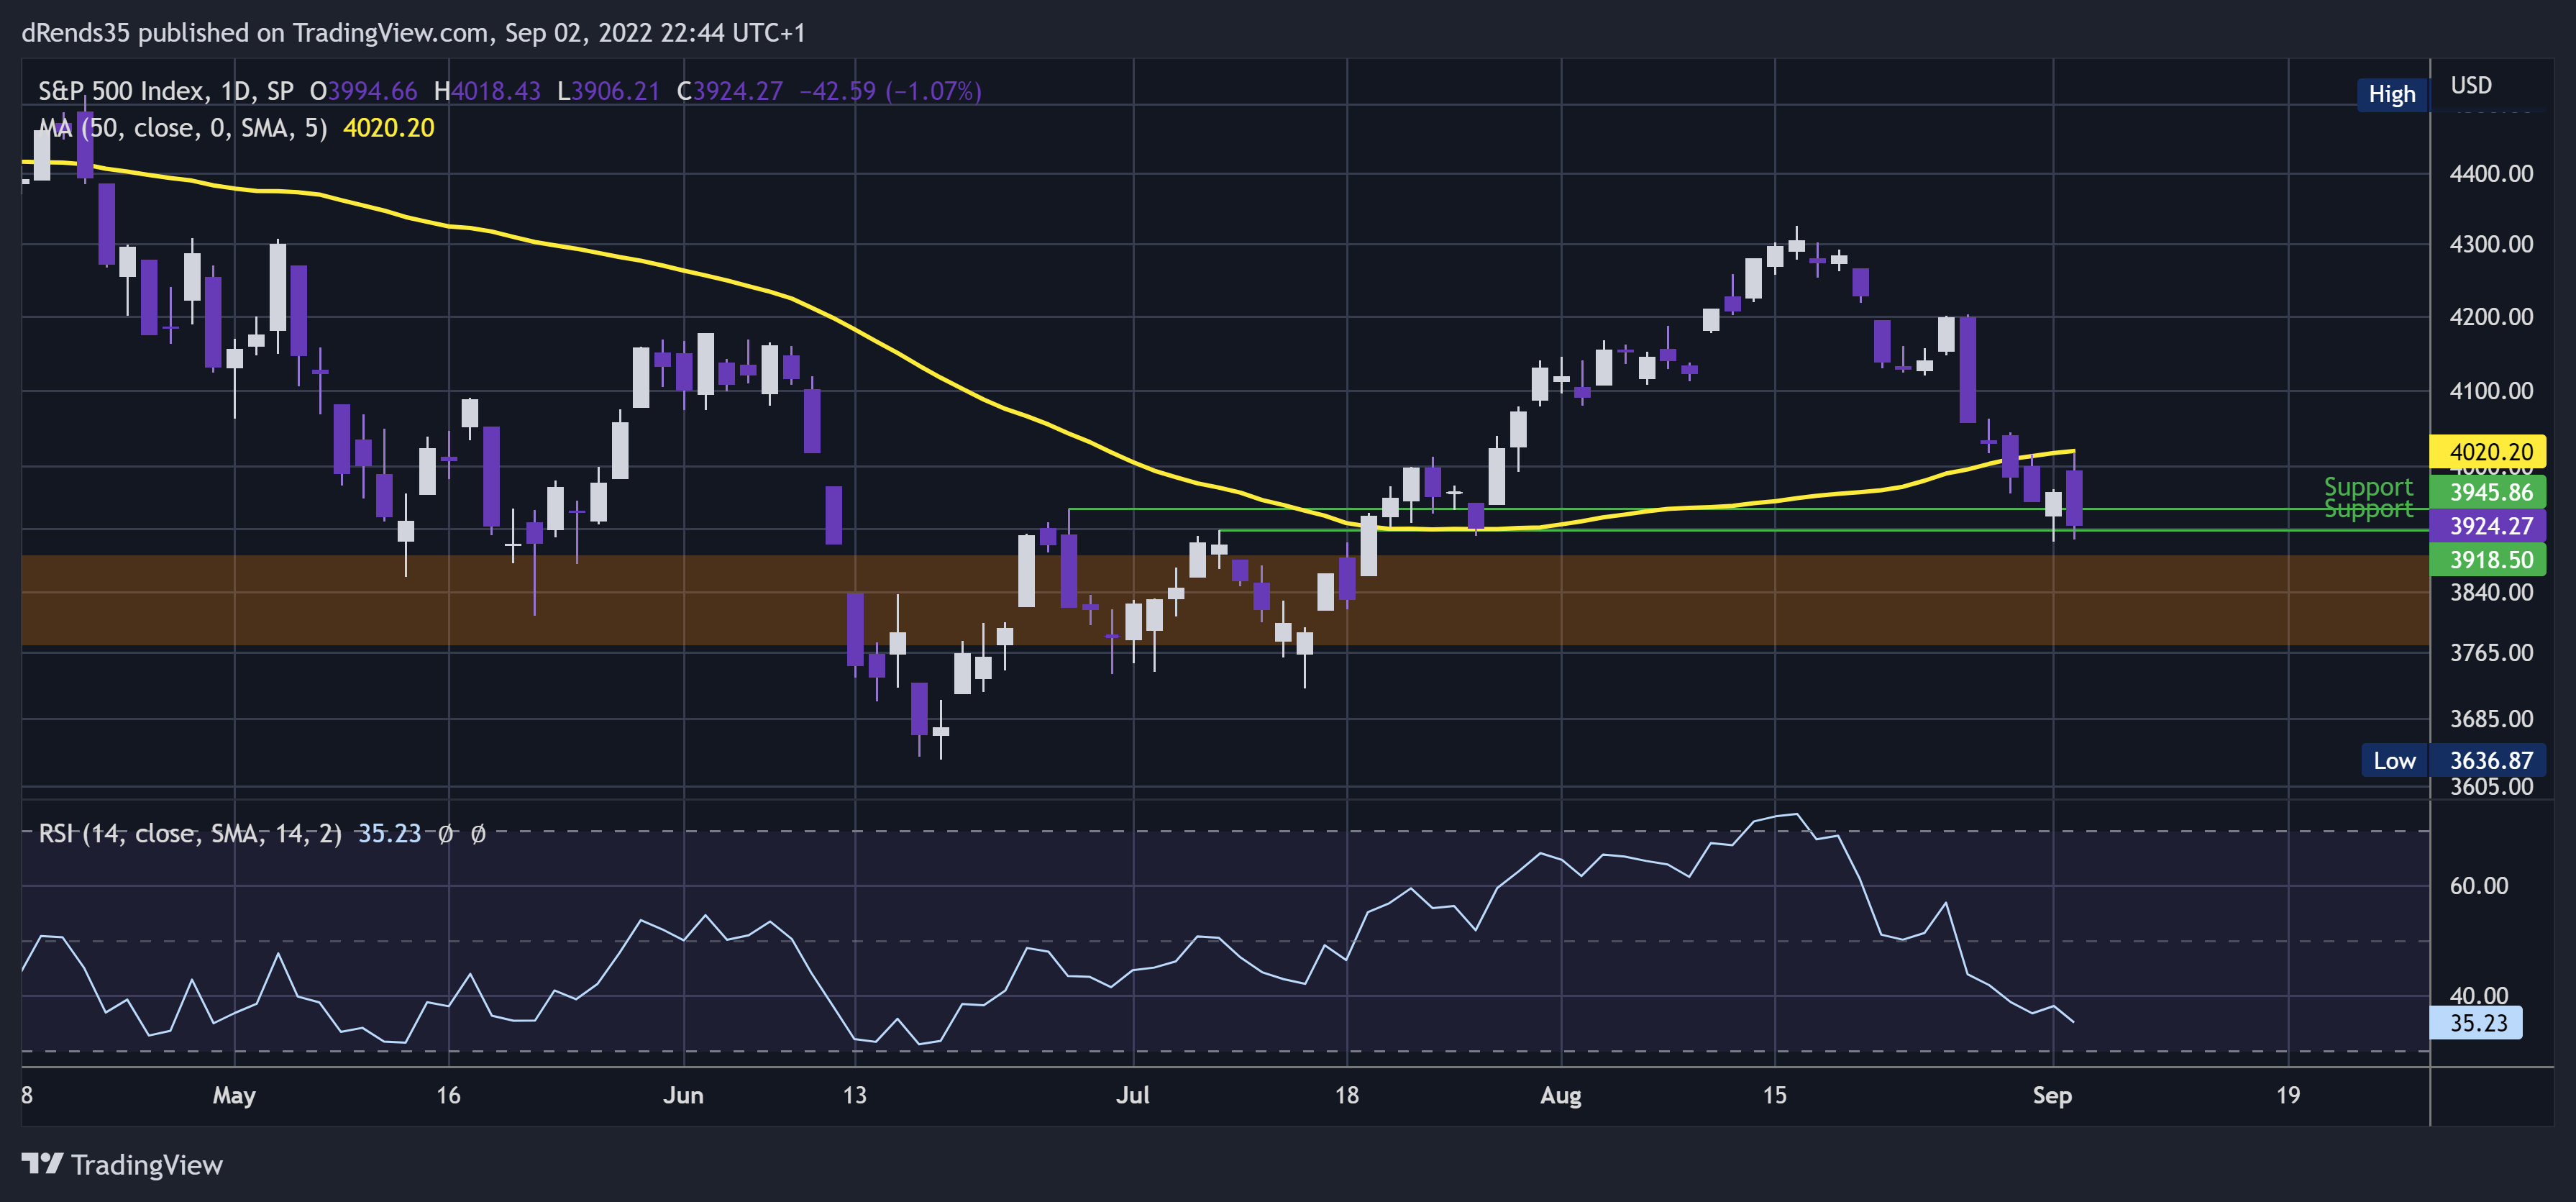Viewport: 2576px width, 1202px height.
Task: Click the 15 date axis label
Action: point(1774,1096)
